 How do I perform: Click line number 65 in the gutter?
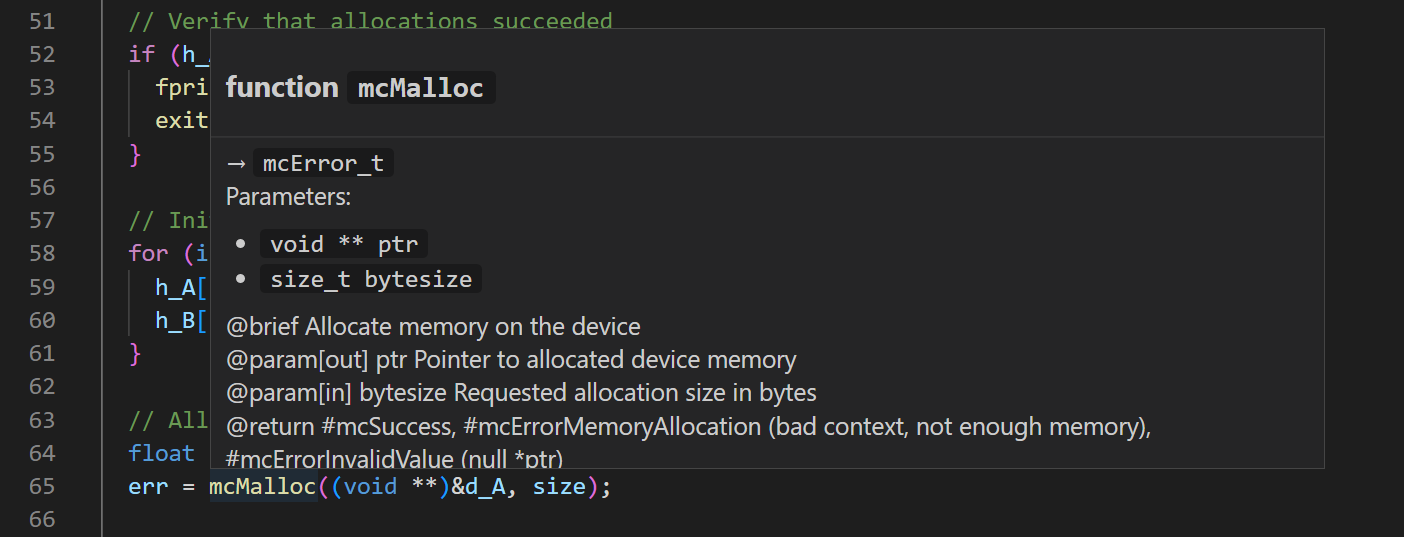[41, 487]
